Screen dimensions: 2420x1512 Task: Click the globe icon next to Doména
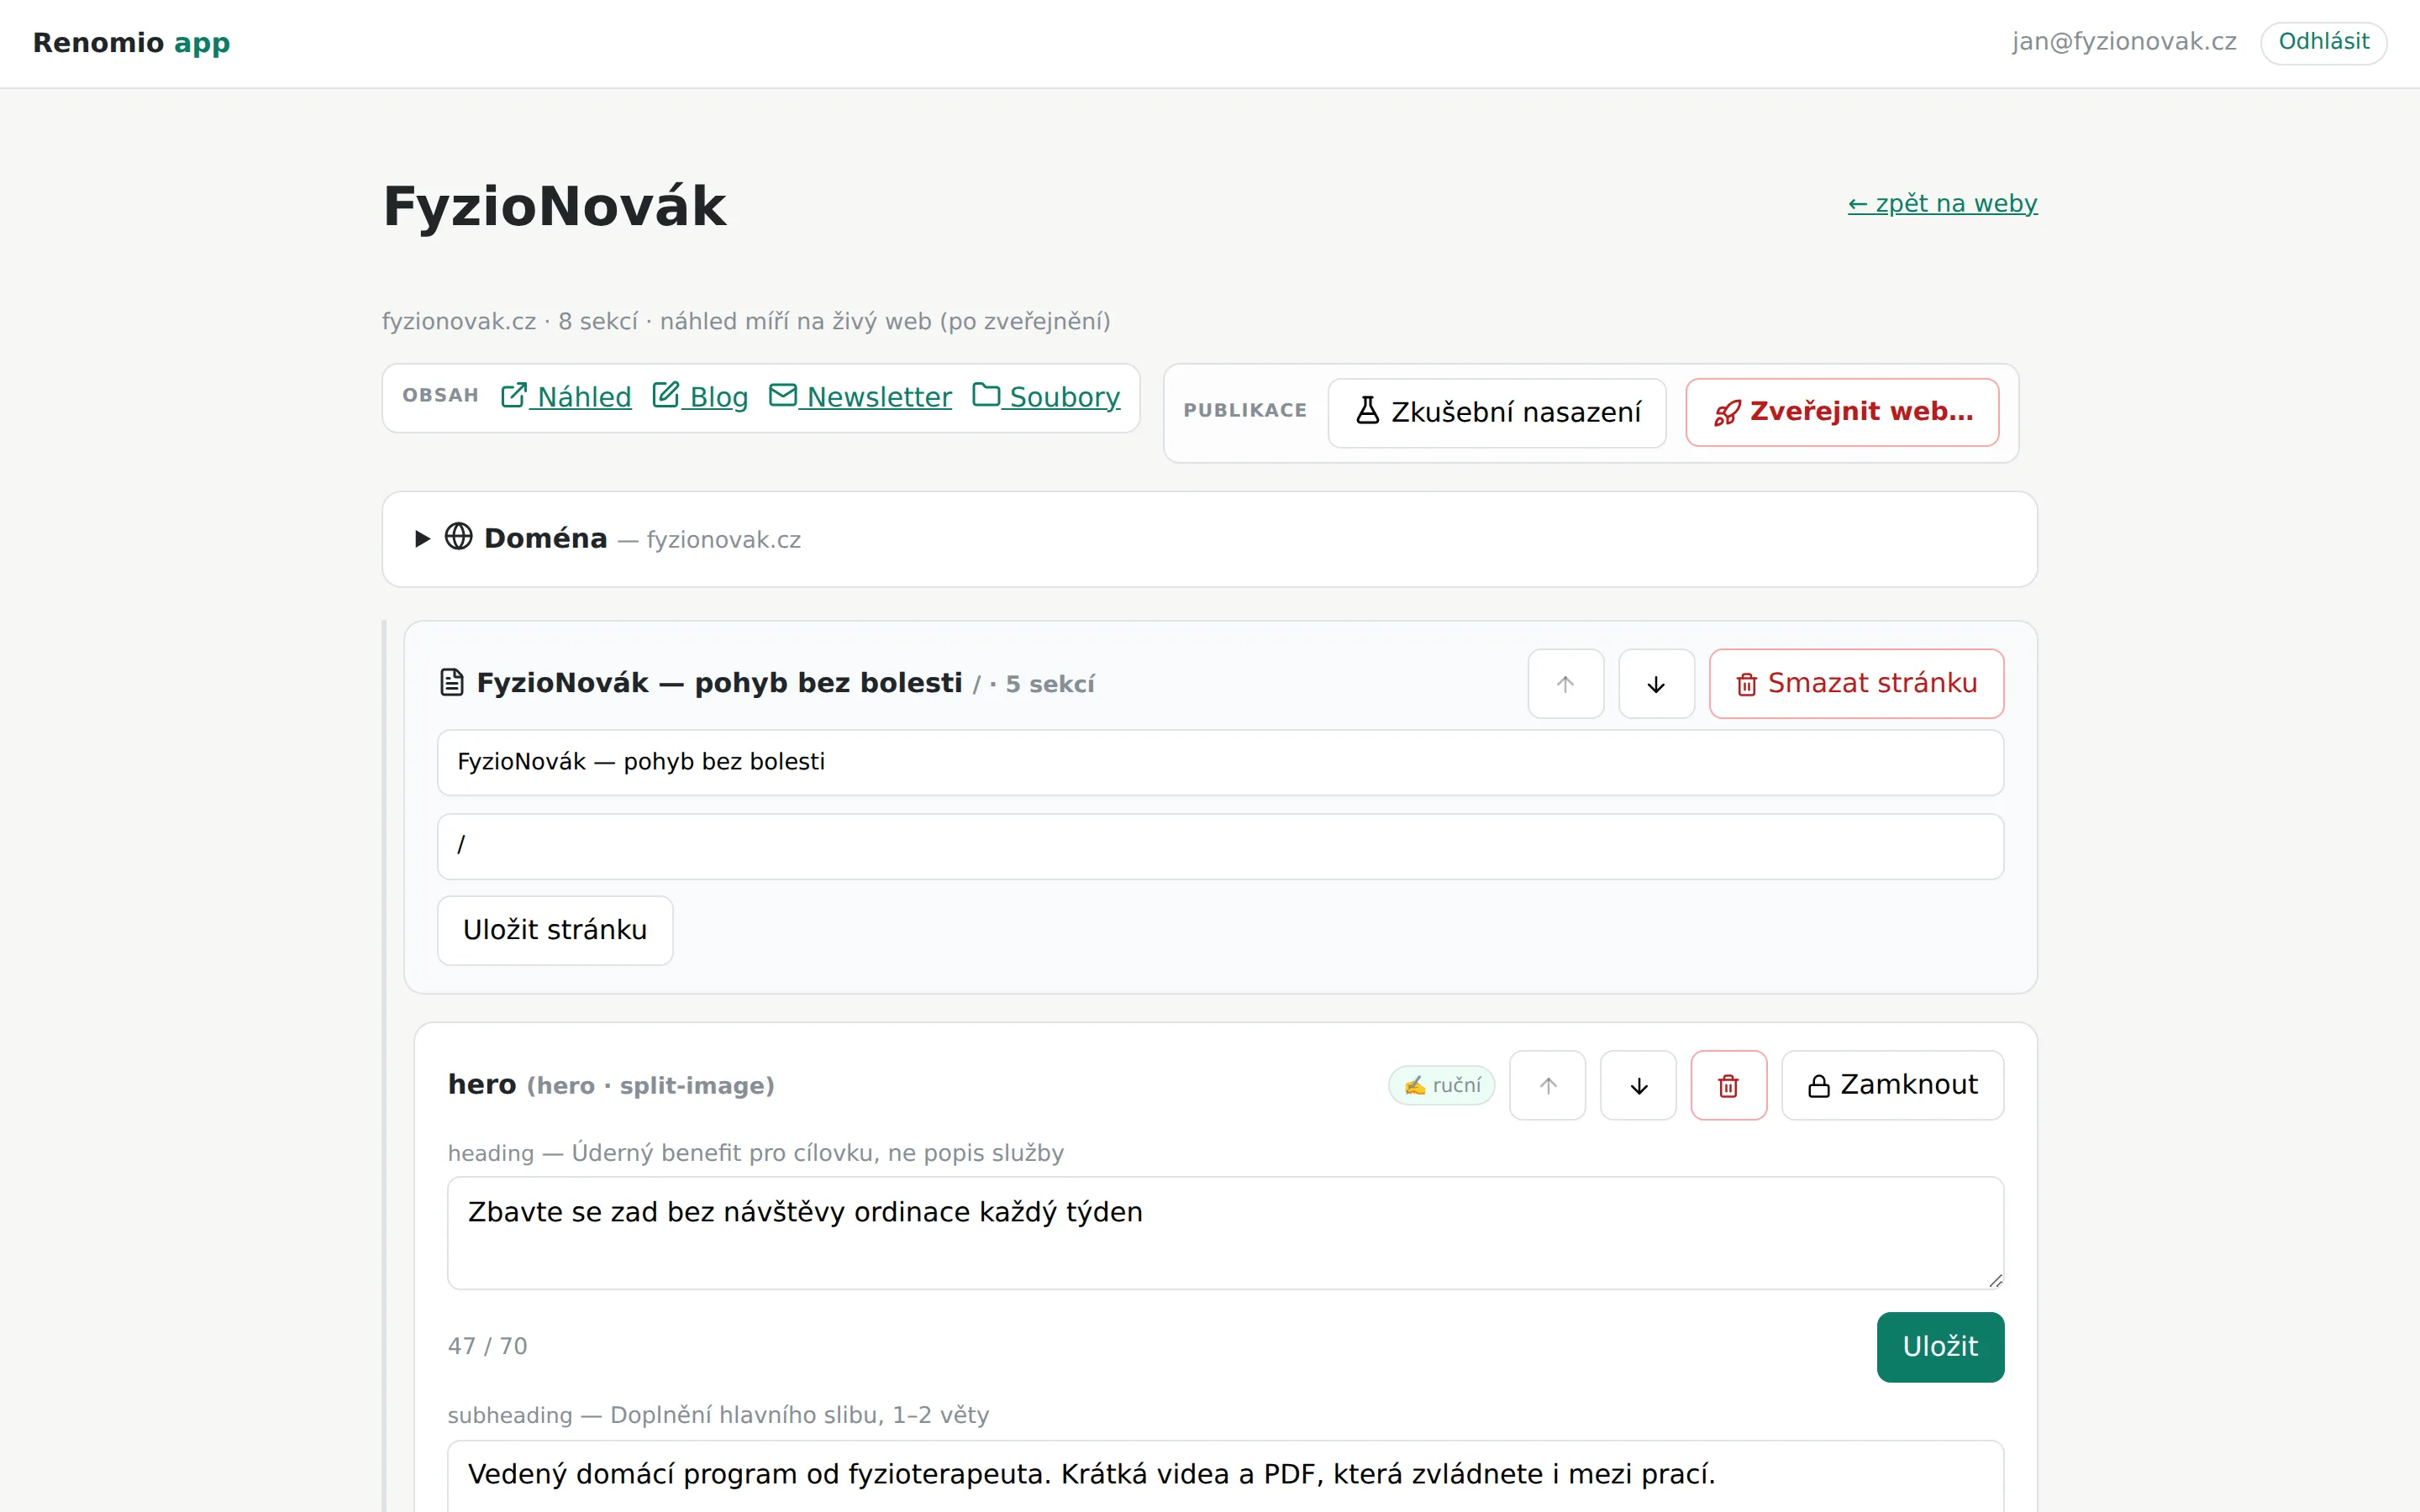pyautogui.click(x=459, y=537)
